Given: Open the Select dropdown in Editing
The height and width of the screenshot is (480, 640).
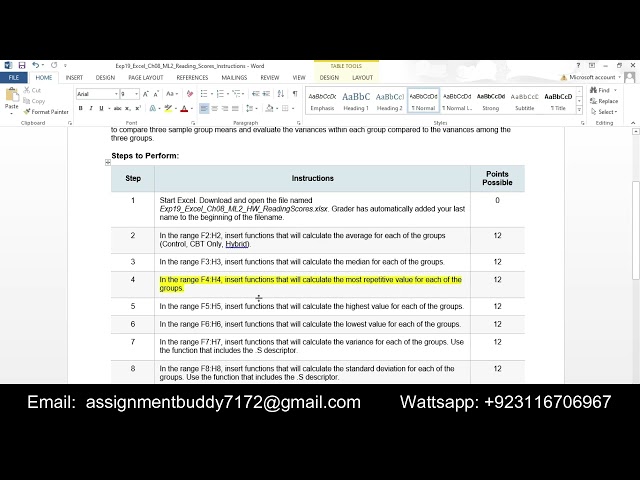Looking at the screenshot, I should click(x=604, y=111).
